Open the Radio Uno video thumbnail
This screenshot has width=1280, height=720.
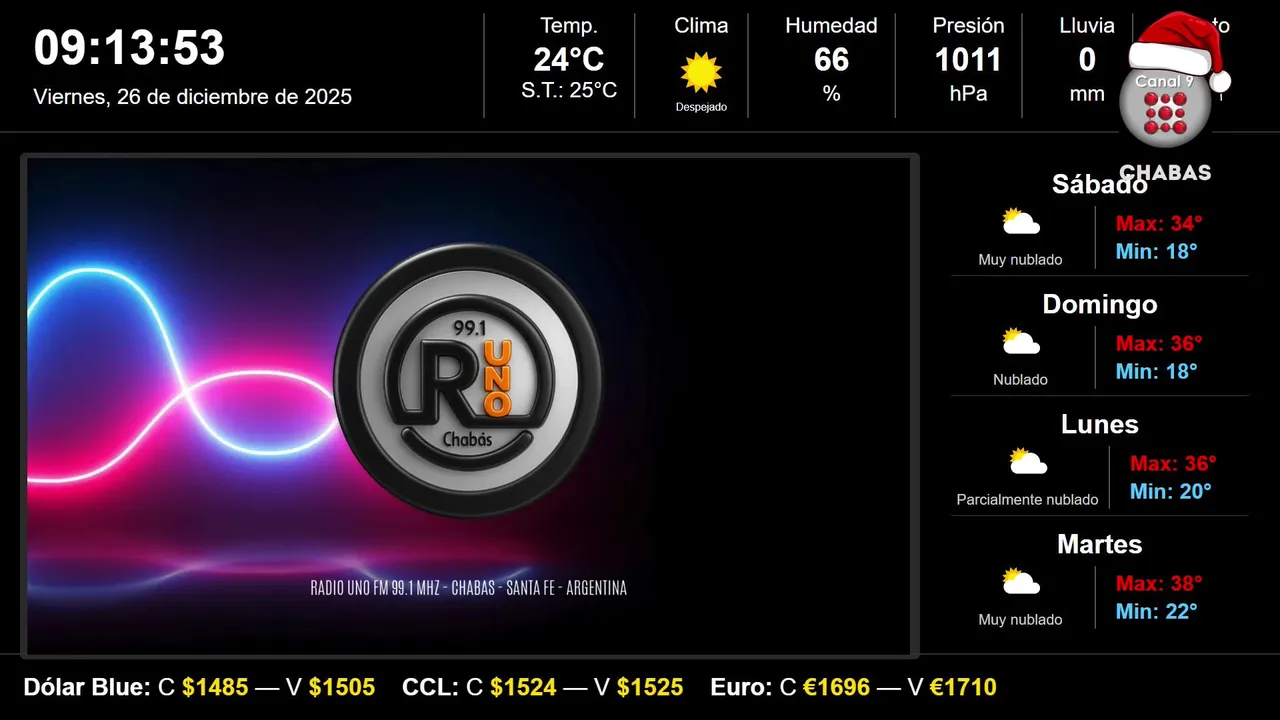click(x=469, y=406)
